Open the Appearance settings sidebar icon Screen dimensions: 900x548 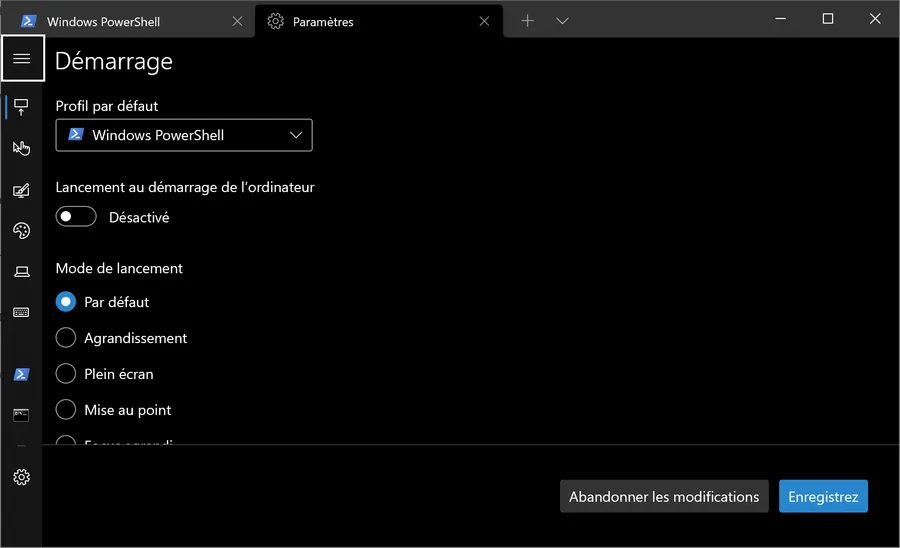click(x=21, y=190)
